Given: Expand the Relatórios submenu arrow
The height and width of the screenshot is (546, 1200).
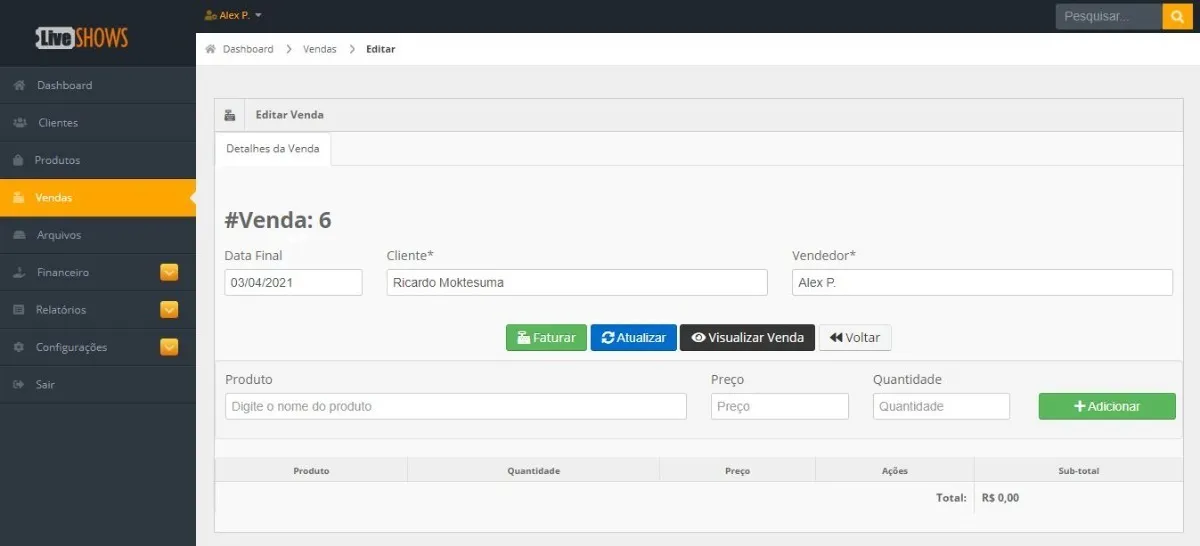Looking at the screenshot, I should coord(169,310).
